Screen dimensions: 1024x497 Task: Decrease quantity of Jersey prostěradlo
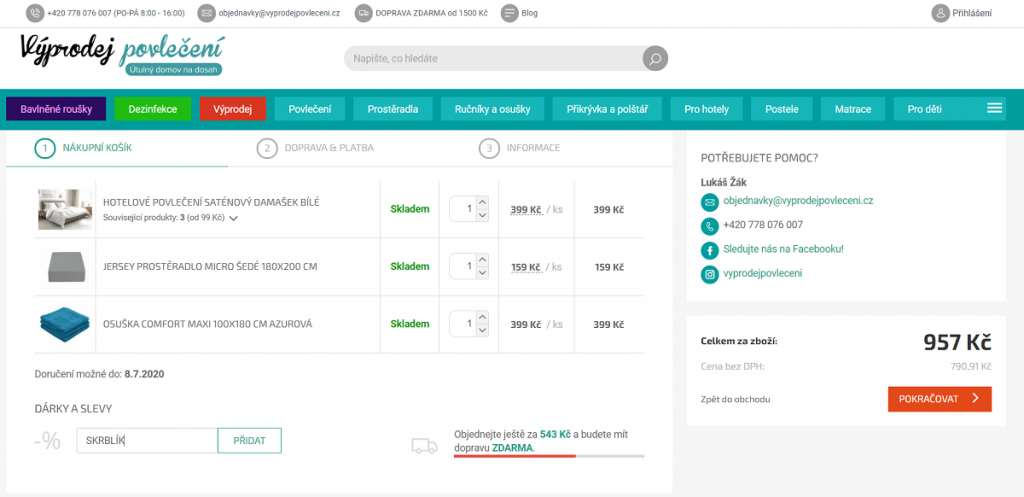[x=483, y=273]
